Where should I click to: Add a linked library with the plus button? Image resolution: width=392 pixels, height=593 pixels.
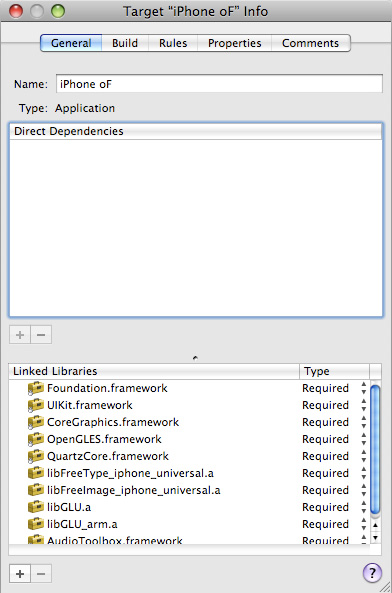[20, 574]
